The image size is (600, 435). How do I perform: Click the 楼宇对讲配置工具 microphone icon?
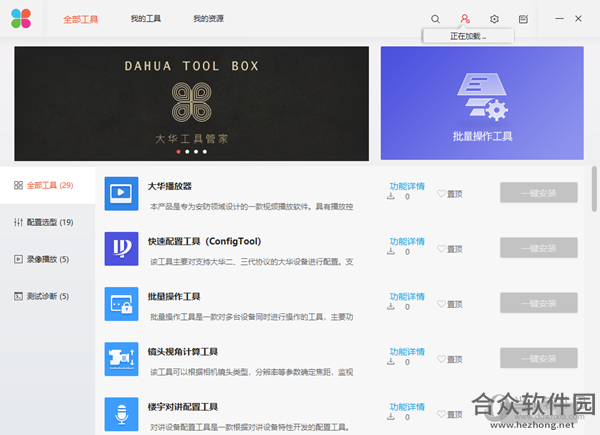point(121,414)
